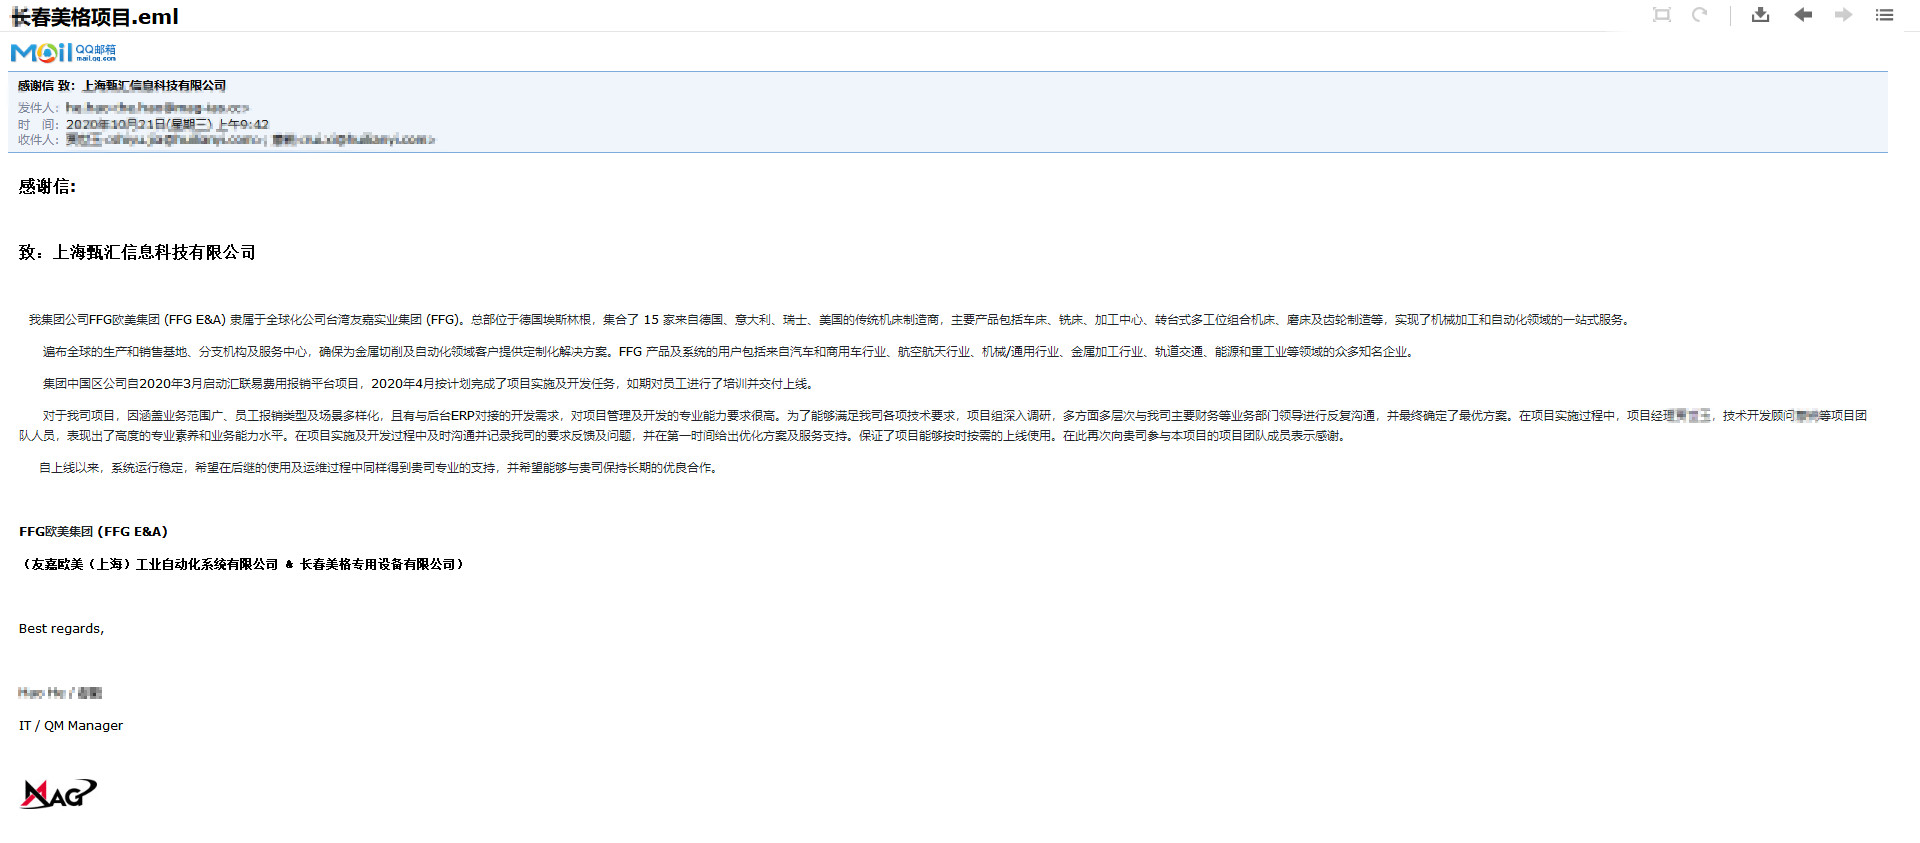
Task: Click the IT / QM Manager title
Action: click(x=71, y=726)
